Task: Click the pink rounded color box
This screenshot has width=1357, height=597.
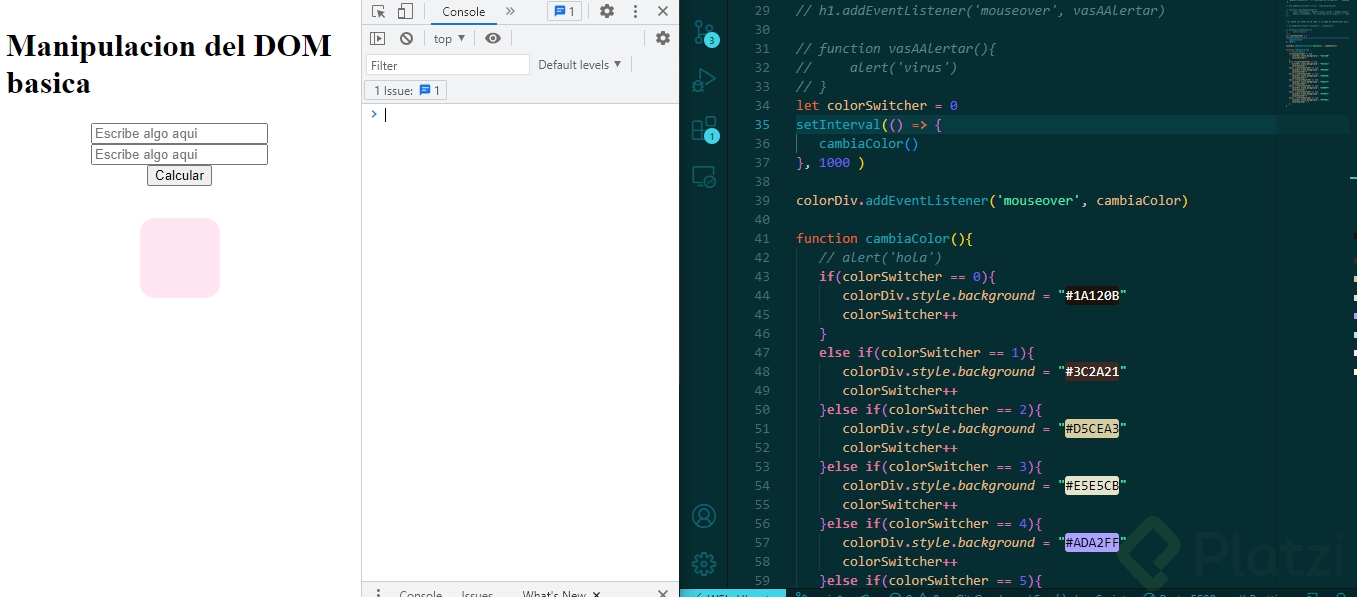Action: pyautogui.click(x=180, y=258)
